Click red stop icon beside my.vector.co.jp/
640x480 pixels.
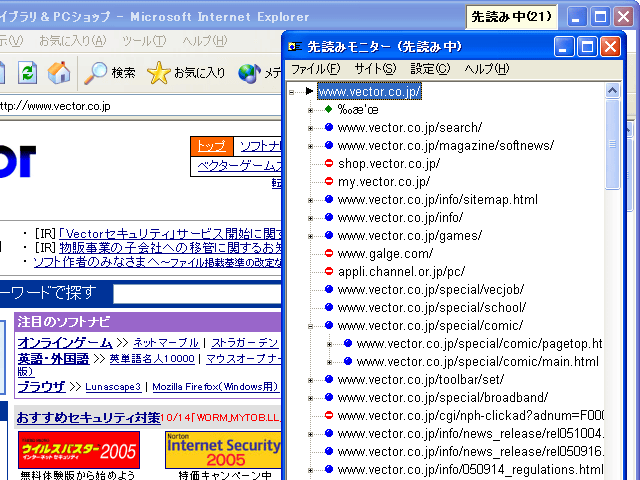329,181
